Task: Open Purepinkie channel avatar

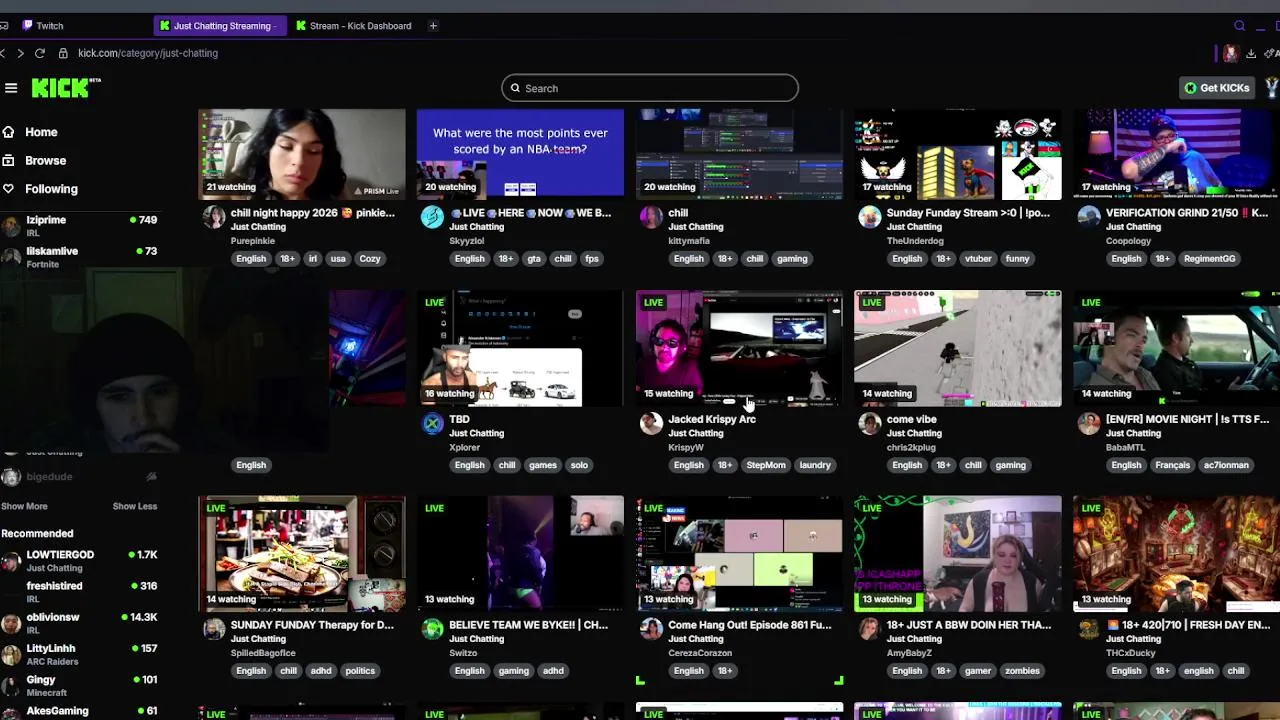Action: 214,218
